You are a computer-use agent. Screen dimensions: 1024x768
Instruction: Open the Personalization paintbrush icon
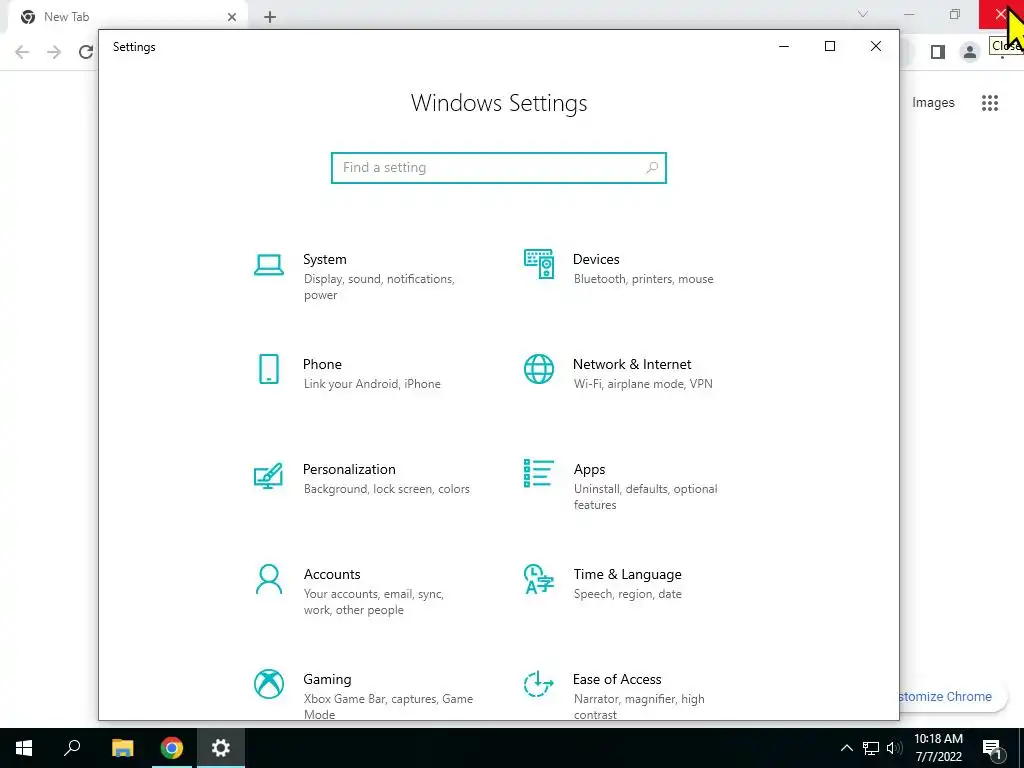pyautogui.click(x=268, y=475)
